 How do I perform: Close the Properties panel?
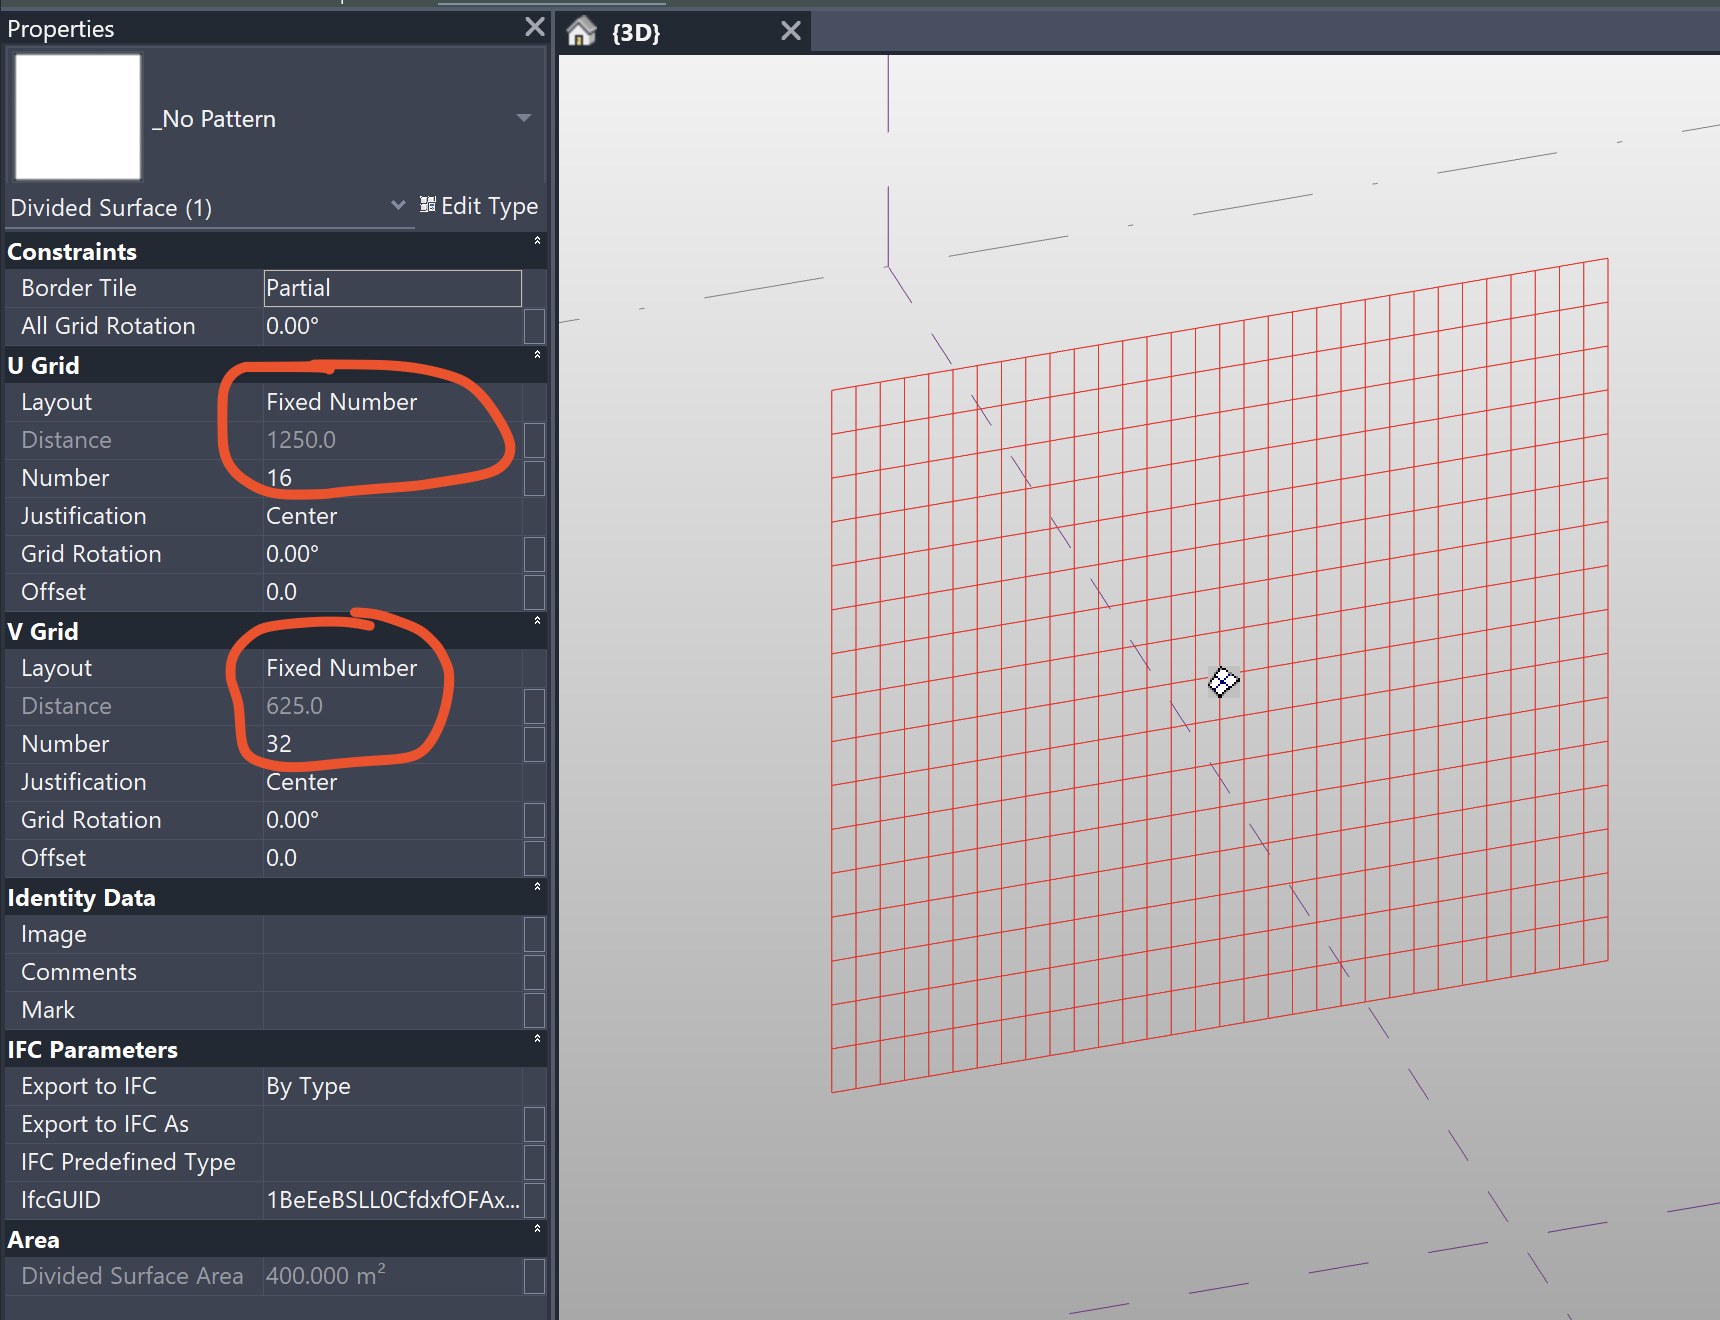535,27
